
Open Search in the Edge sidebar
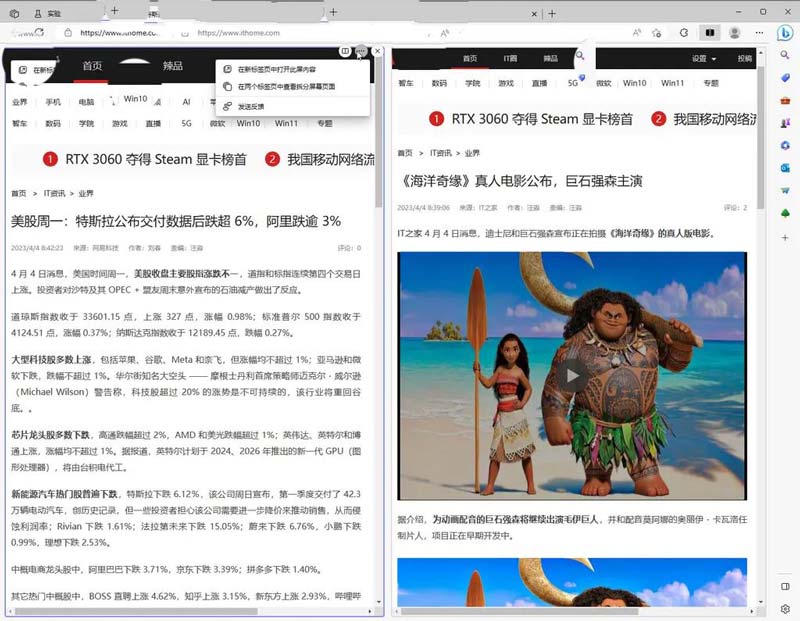point(785,55)
